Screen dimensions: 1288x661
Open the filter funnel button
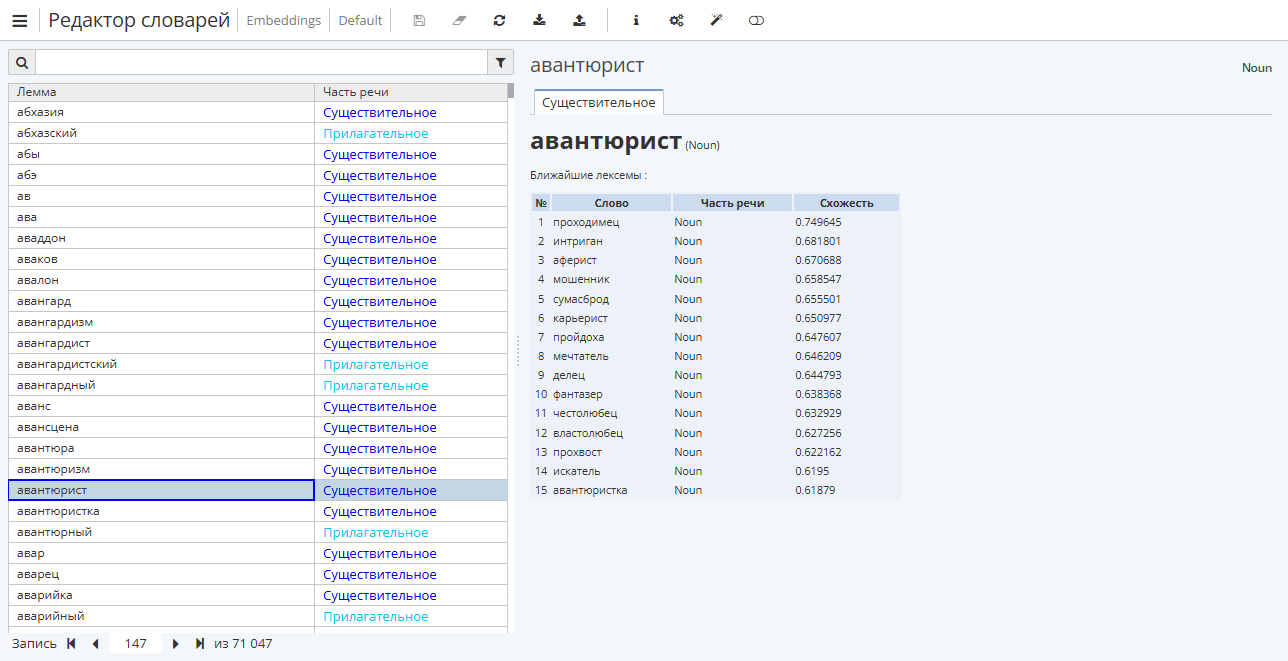click(501, 62)
